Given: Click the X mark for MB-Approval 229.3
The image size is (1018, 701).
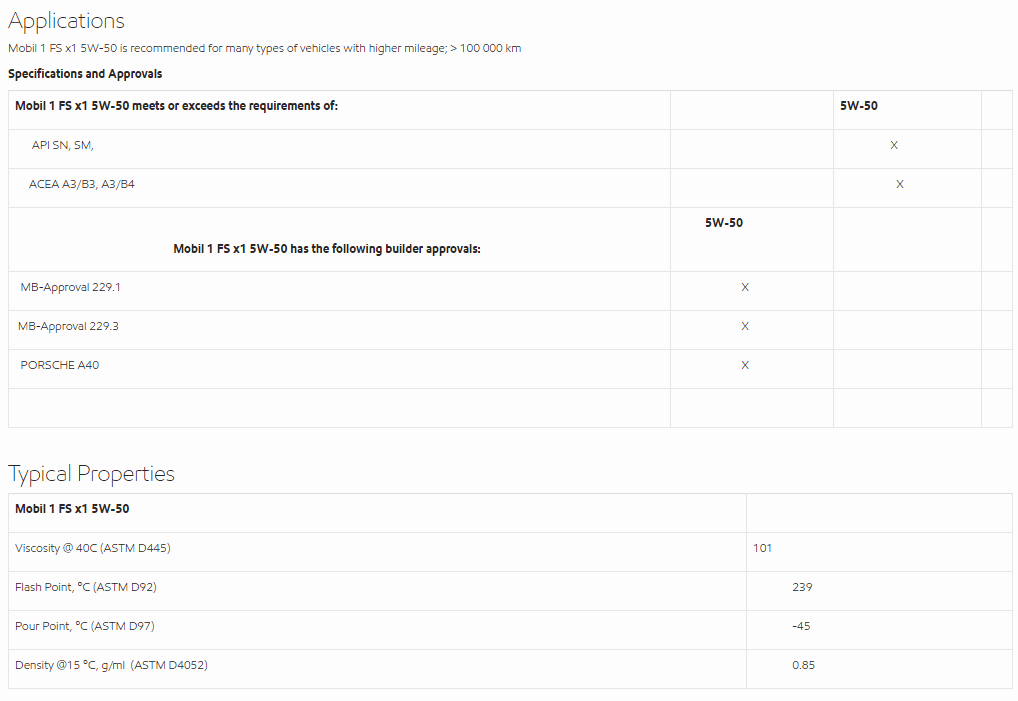Looking at the screenshot, I should [x=745, y=327].
